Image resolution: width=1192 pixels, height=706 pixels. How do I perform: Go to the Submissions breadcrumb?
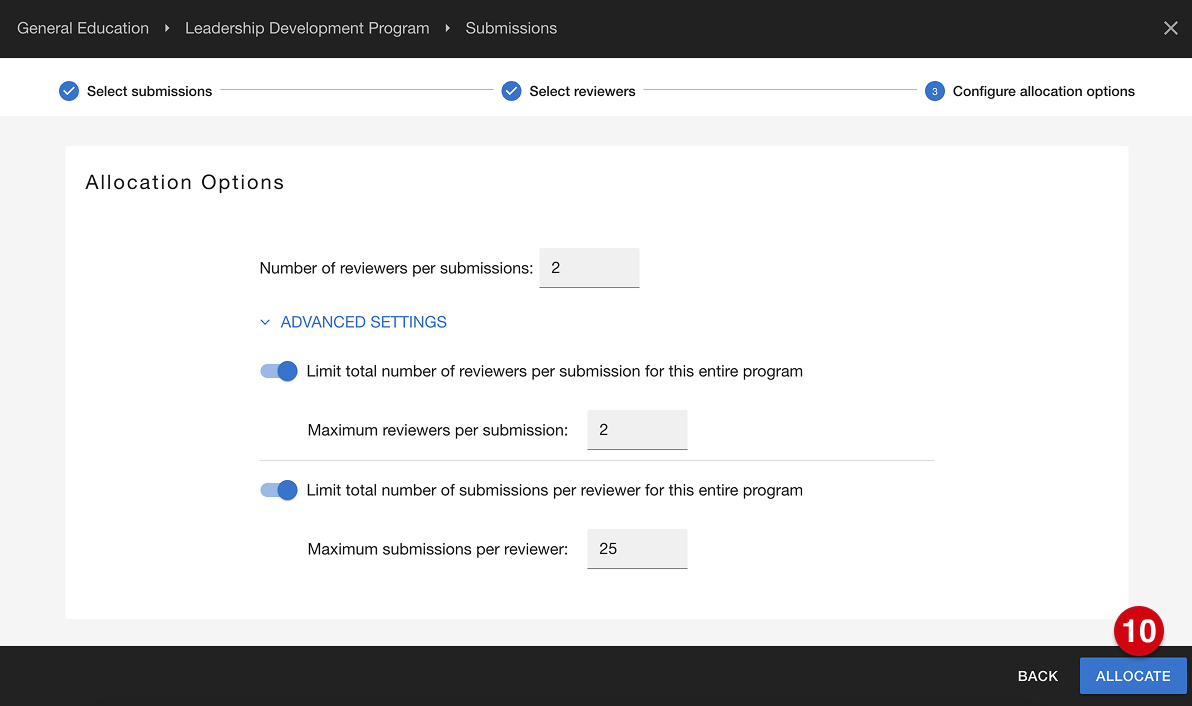click(x=511, y=28)
